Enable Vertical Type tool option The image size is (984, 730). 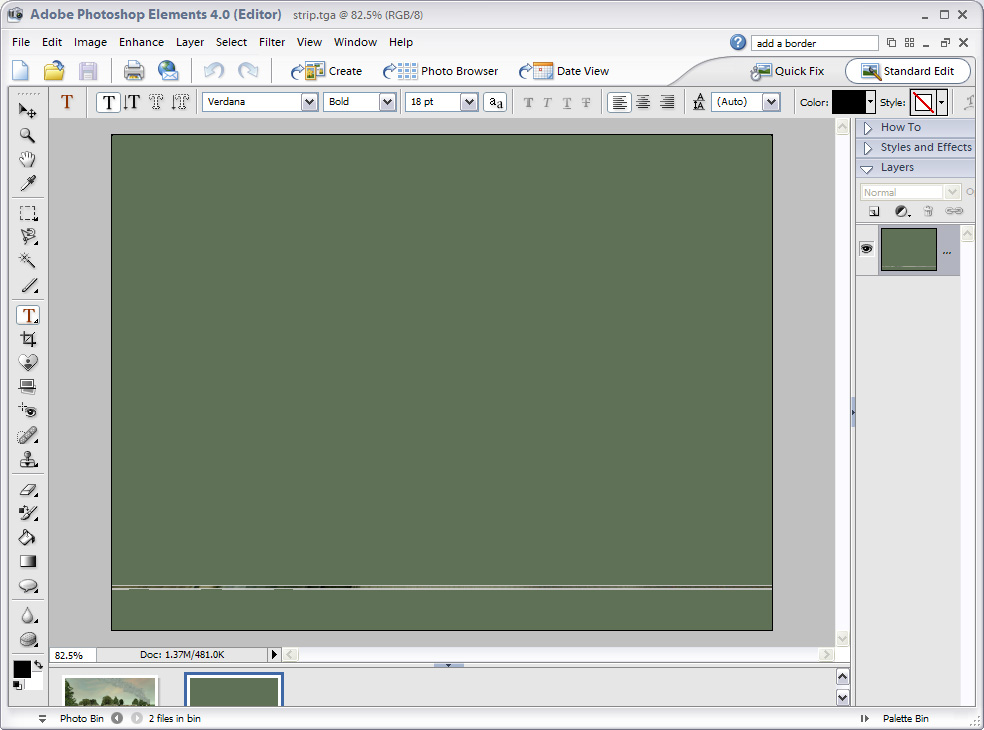point(131,102)
